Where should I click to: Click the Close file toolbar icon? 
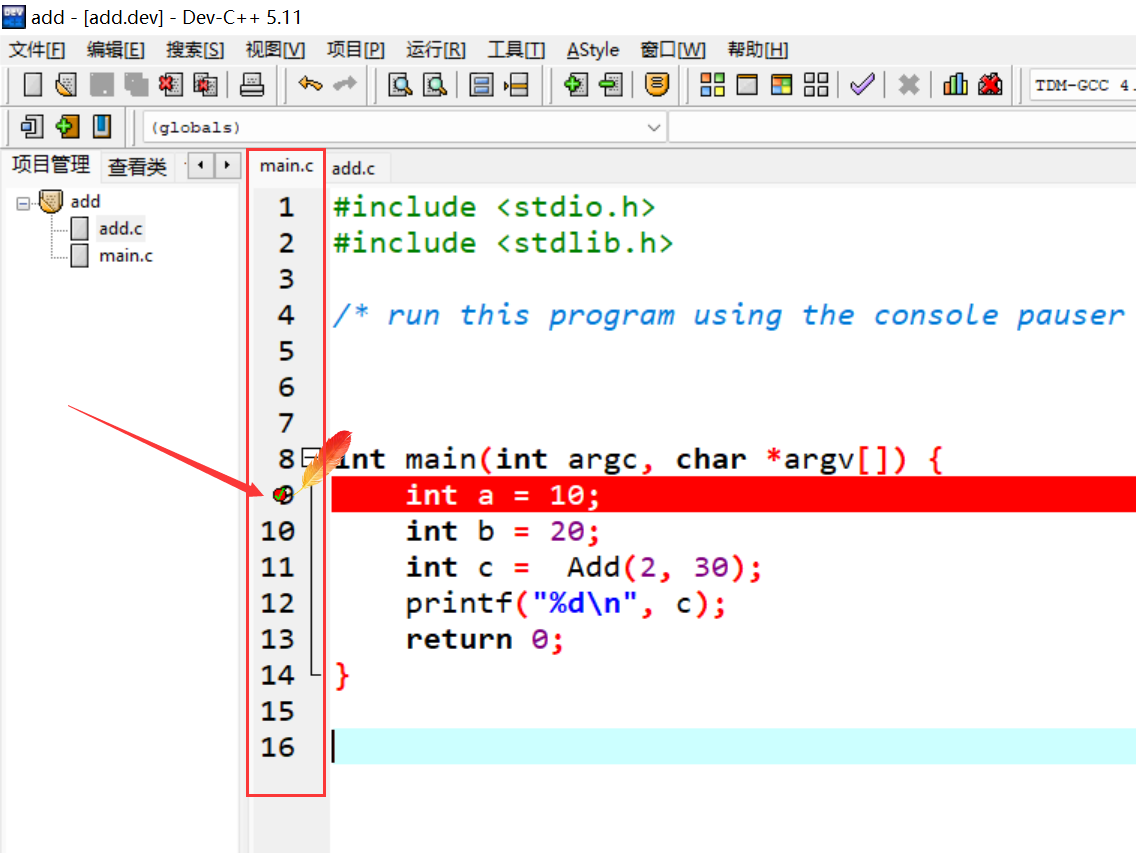[170, 85]
